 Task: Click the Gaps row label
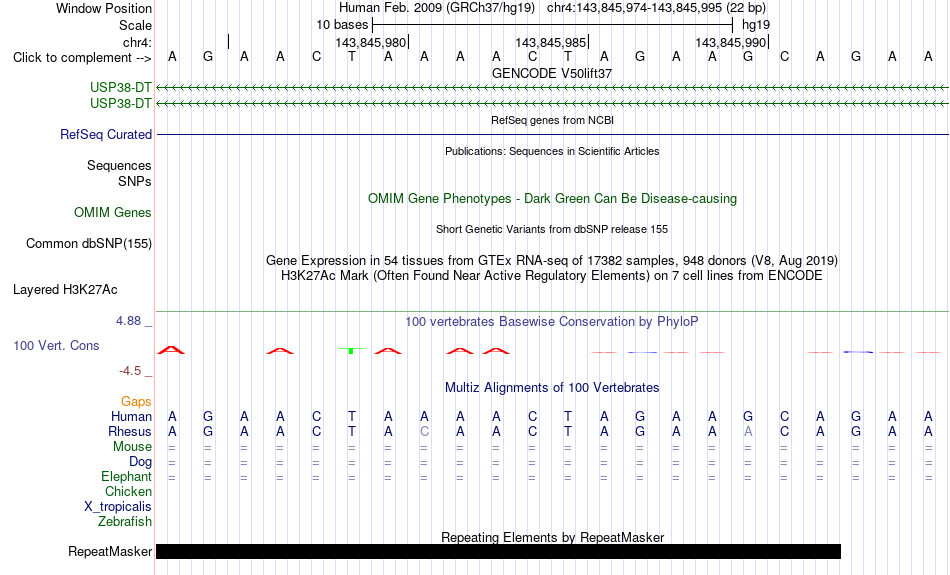(x=136, y=402)
